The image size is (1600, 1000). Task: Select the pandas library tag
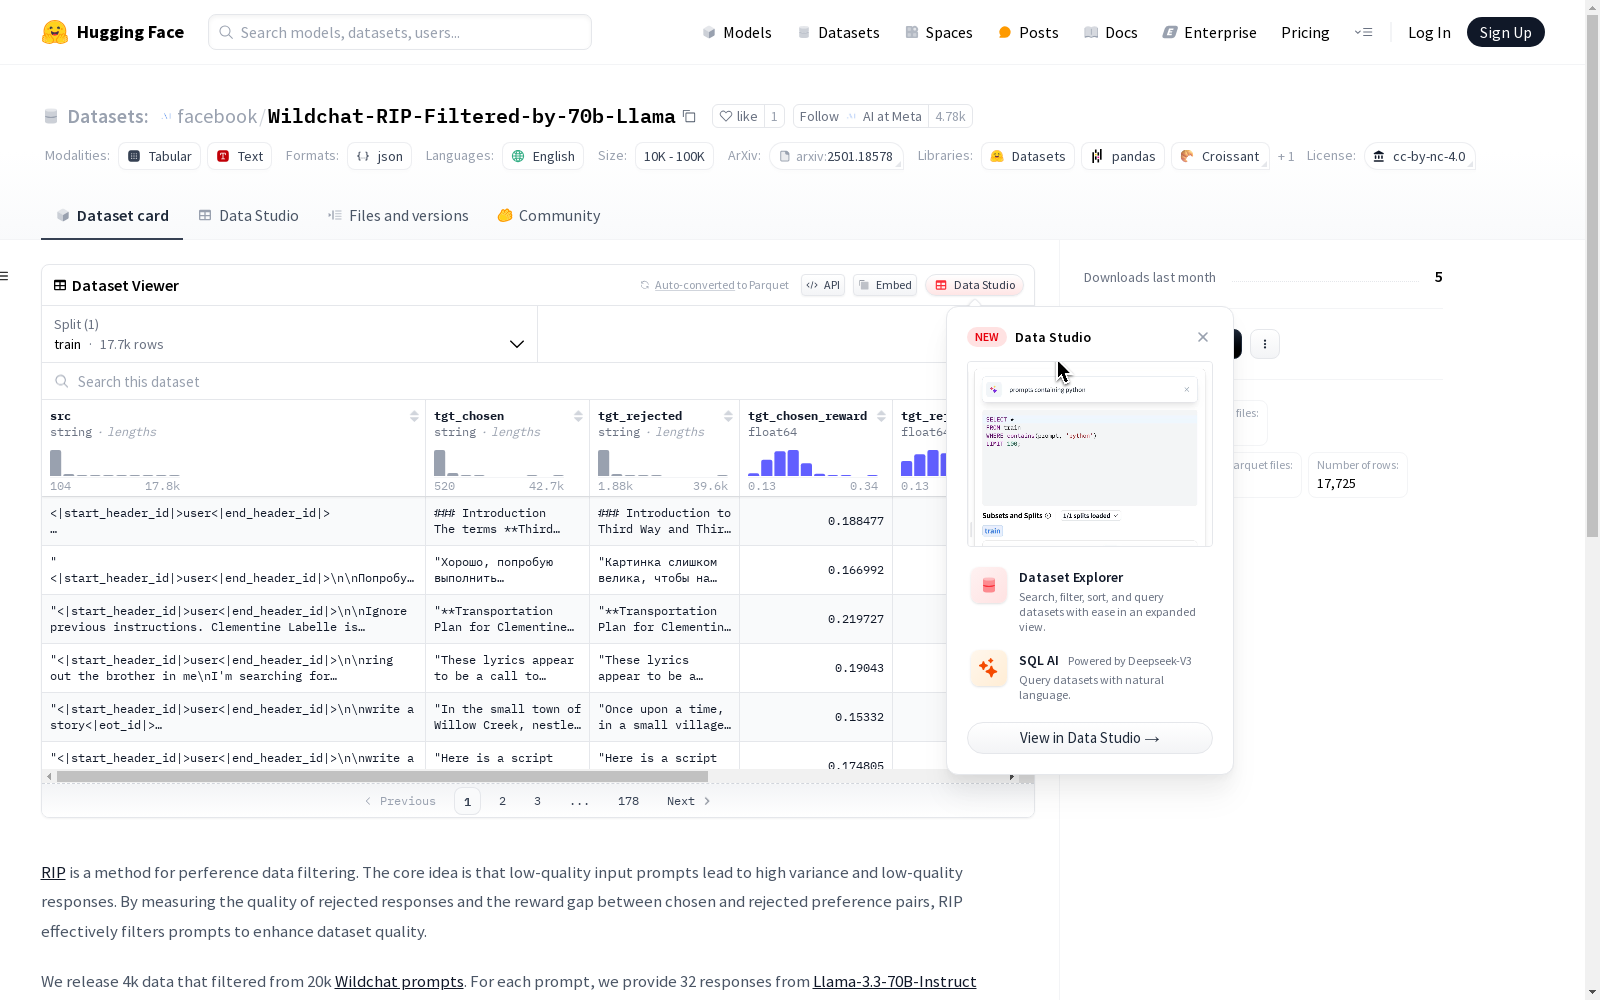tap(1123, 156)
